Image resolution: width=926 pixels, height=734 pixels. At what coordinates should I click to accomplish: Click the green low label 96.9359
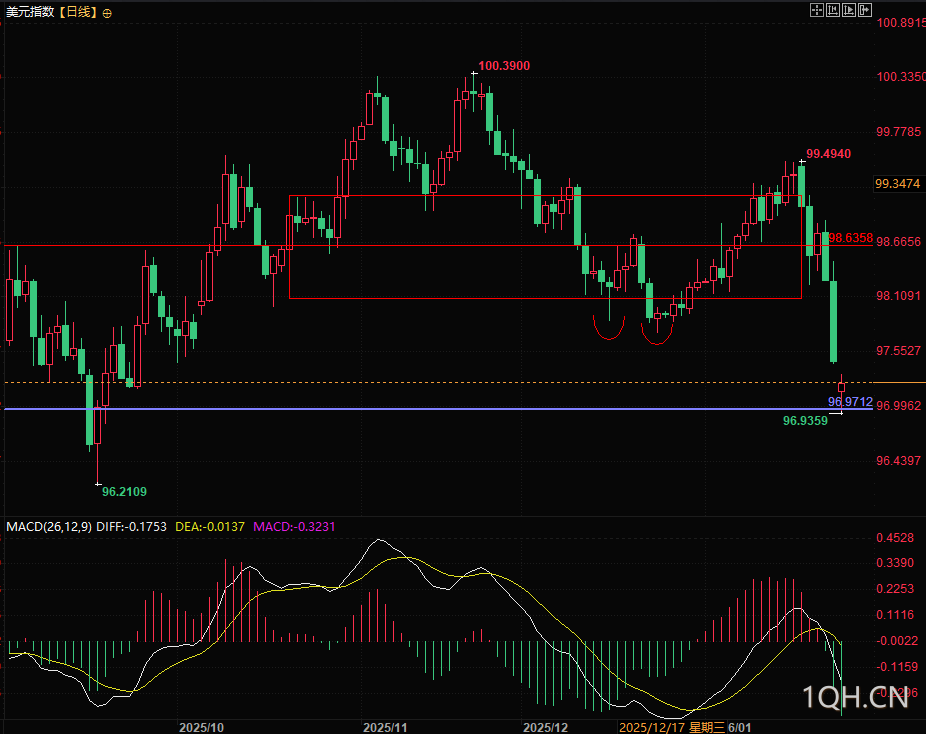click(805, 420)
